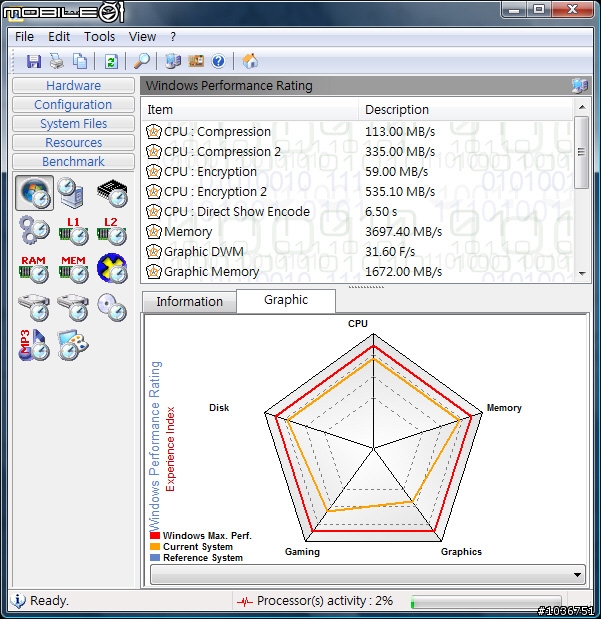Open the View menu
The width and height of the screenshot is (601, 619).
click(142, 37)
